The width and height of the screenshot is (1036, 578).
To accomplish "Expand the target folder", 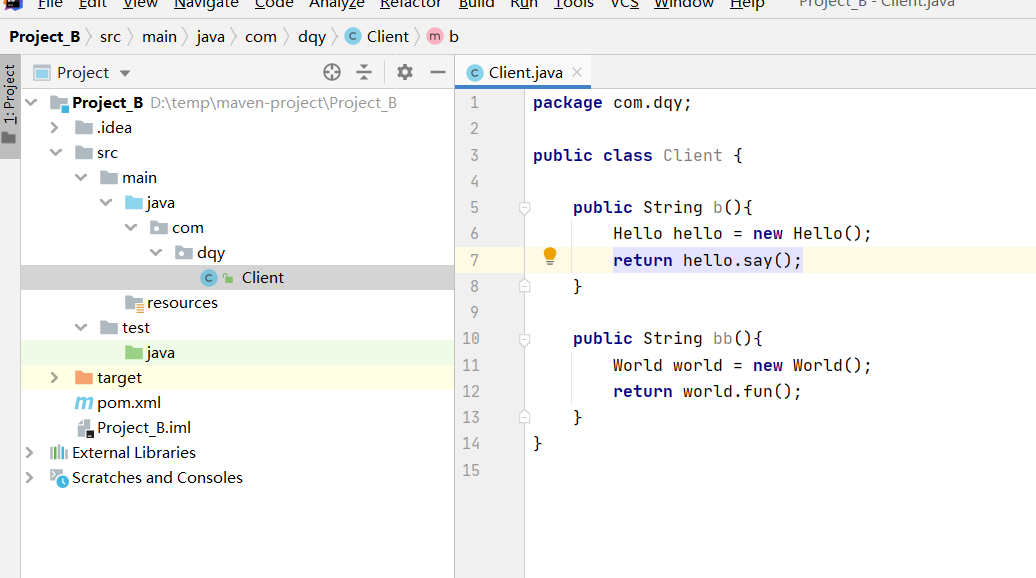I will click(55, 378).
